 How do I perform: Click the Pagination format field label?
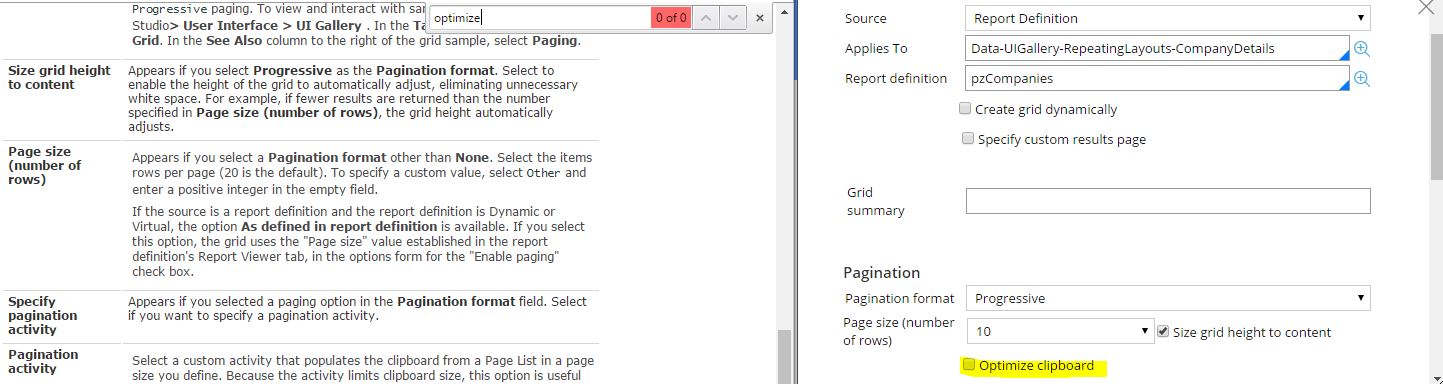point(900,298)
